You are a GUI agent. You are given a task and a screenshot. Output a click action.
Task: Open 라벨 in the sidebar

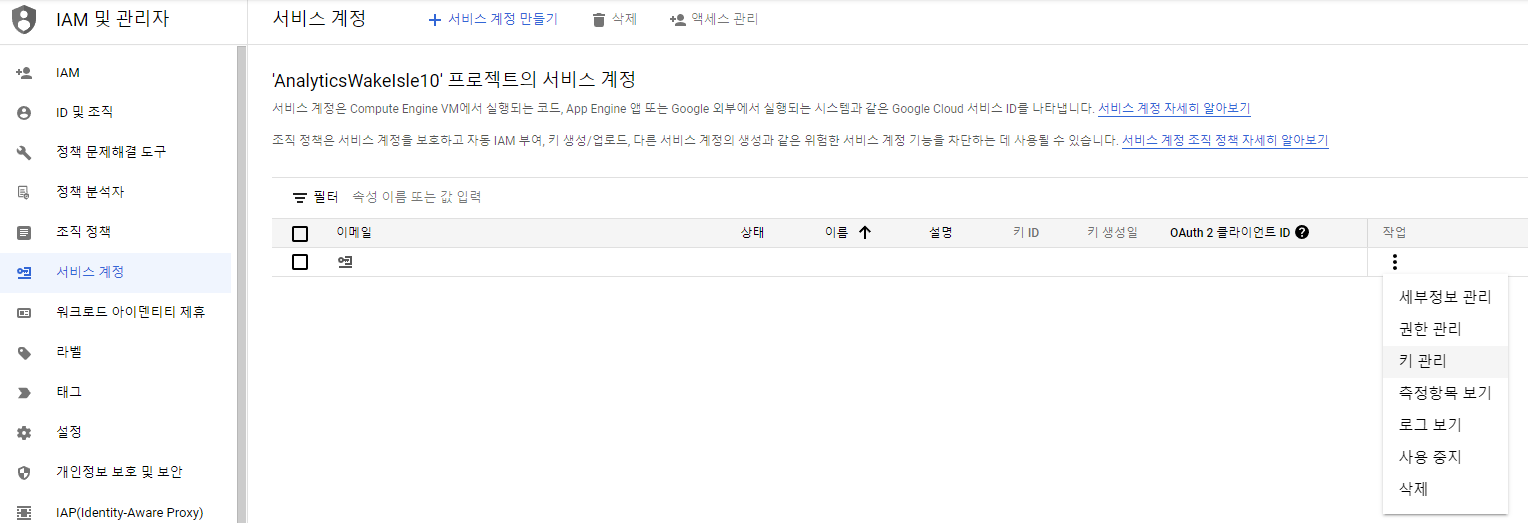[x=115, y=352]
